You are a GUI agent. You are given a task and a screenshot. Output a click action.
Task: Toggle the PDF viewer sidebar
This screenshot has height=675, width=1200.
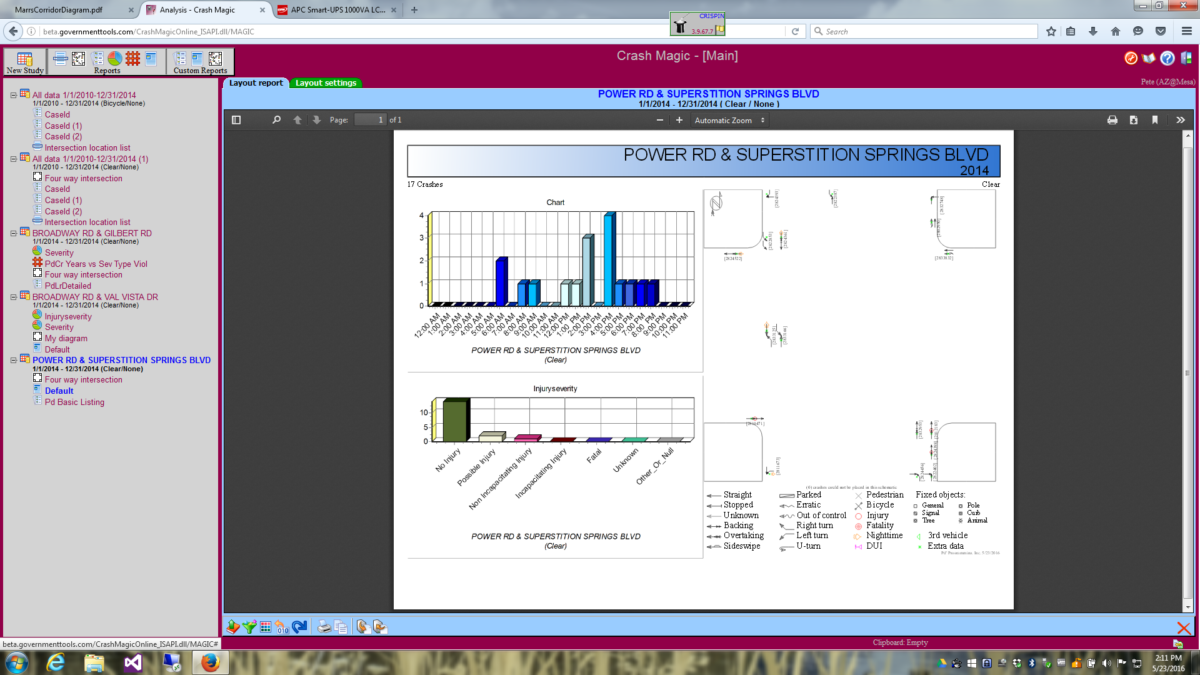click(236, 120)
